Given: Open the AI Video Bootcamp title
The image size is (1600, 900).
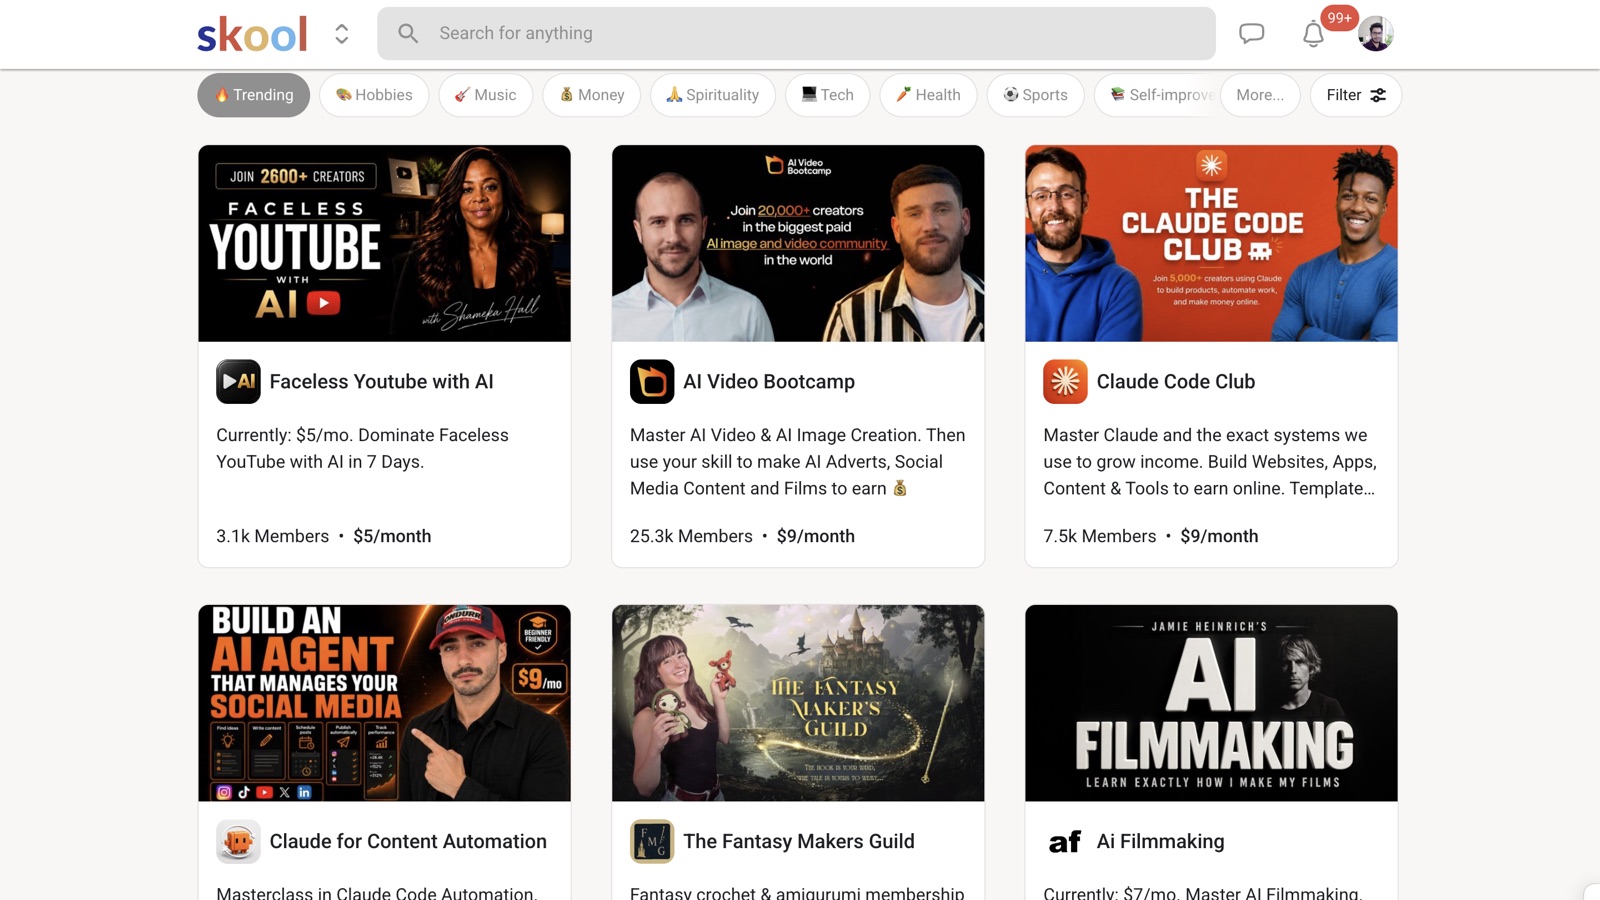Looking at the screenshot, I should coord(769,382).
